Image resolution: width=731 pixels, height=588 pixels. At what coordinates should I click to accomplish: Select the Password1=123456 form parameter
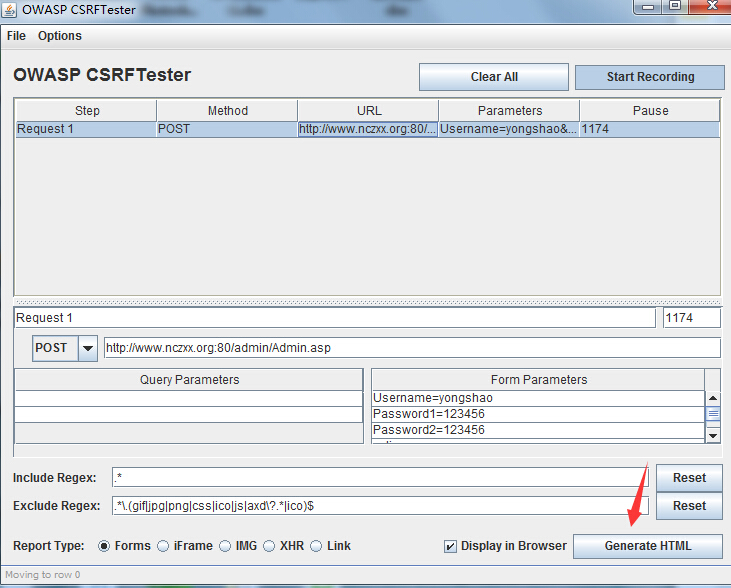[538, 414]
